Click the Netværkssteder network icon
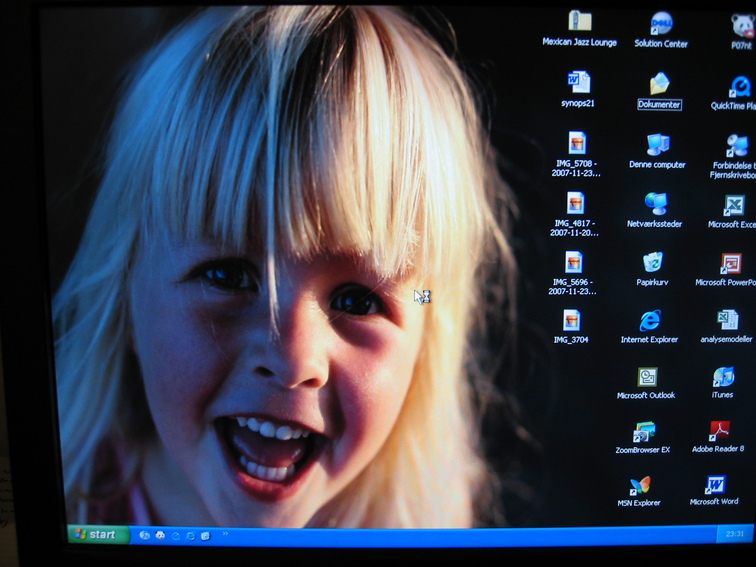 pos(655,204)
